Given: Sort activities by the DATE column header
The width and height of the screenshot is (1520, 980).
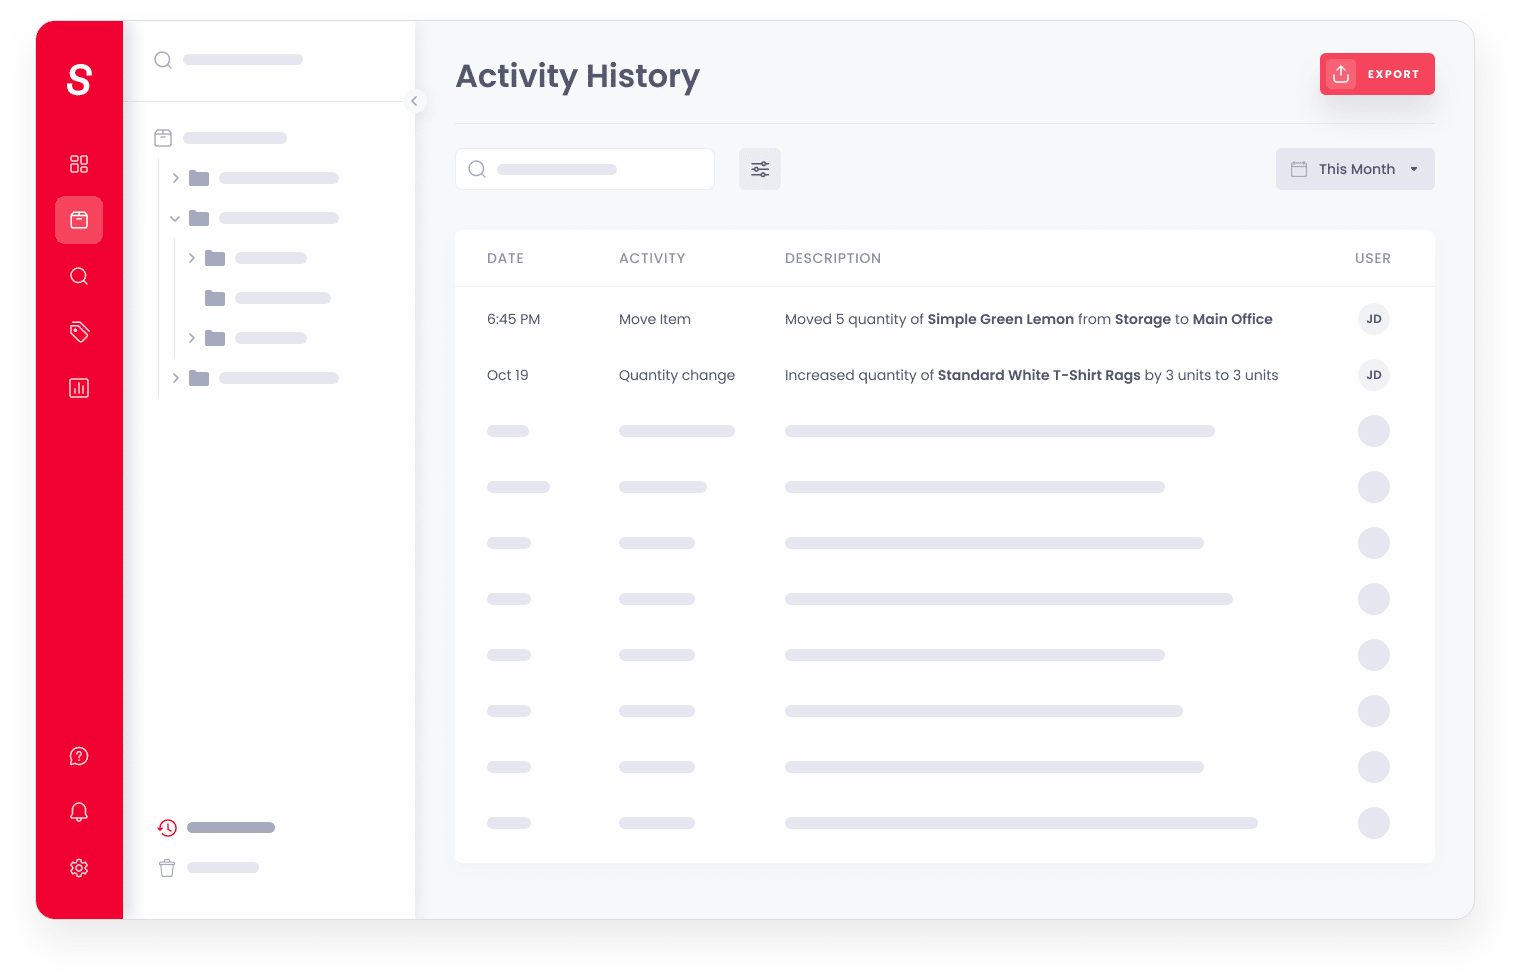Looking at the screenshot, I should 505,258.
